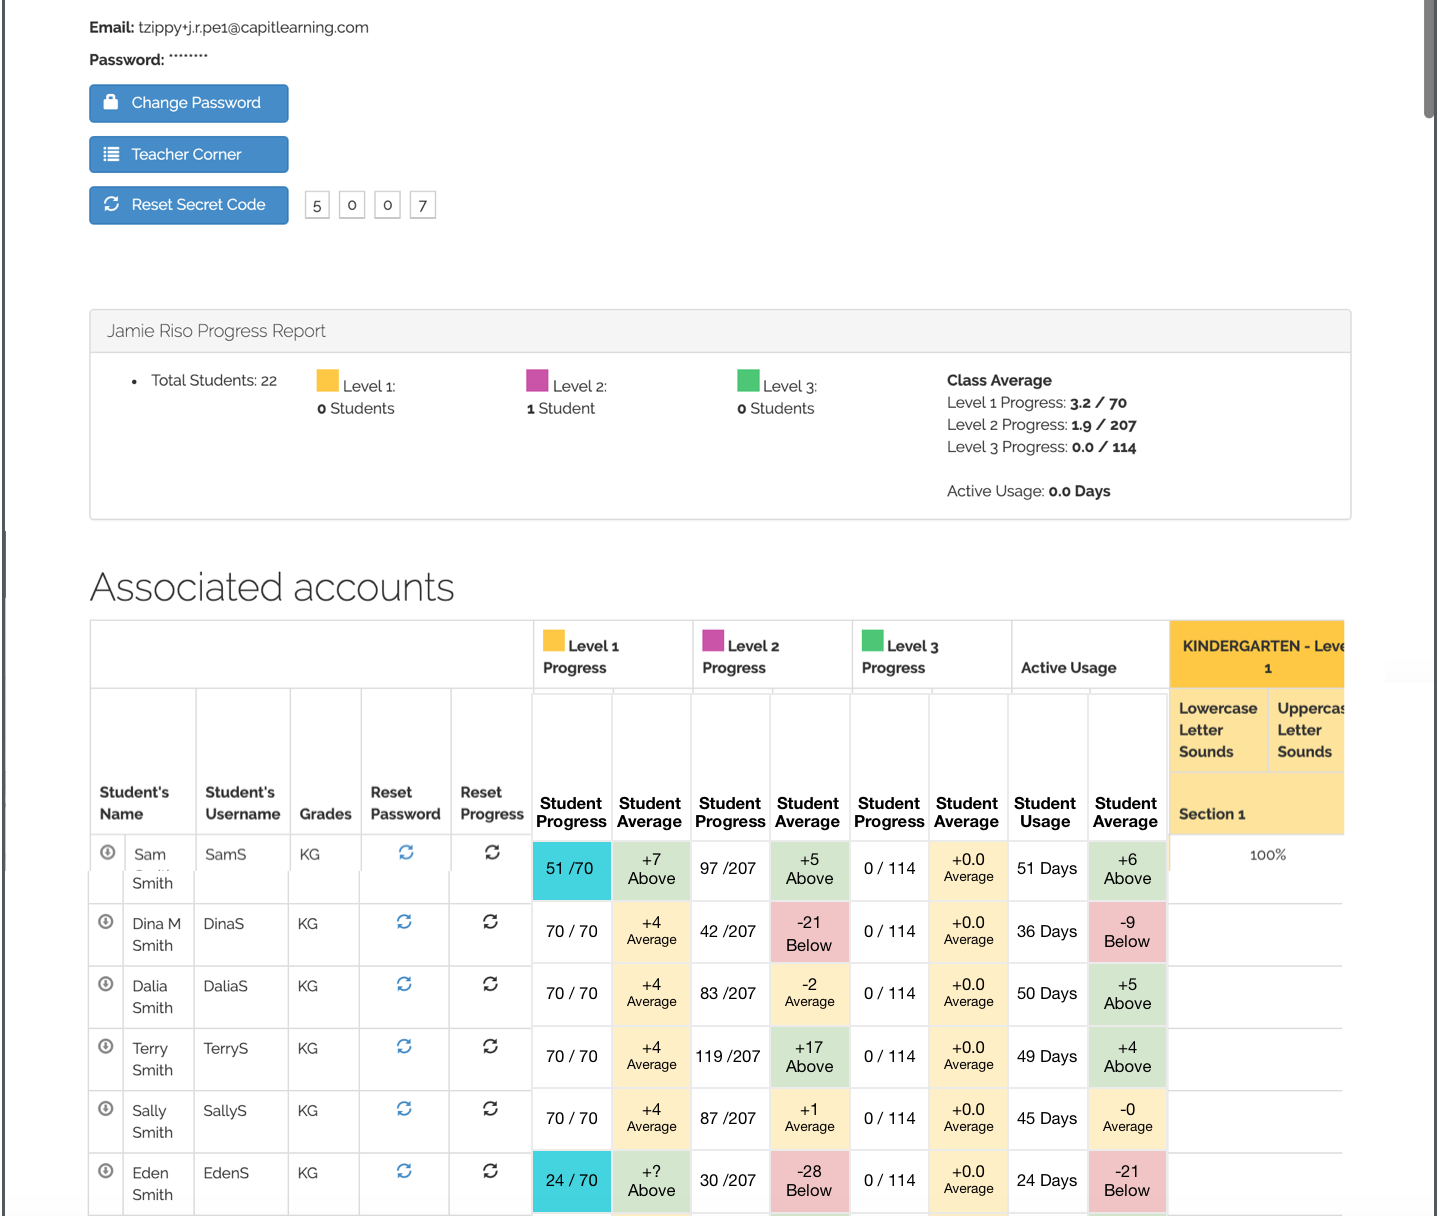
Task: Click Jamie Riso Progress Report heading
Action: tap(216, 331)
